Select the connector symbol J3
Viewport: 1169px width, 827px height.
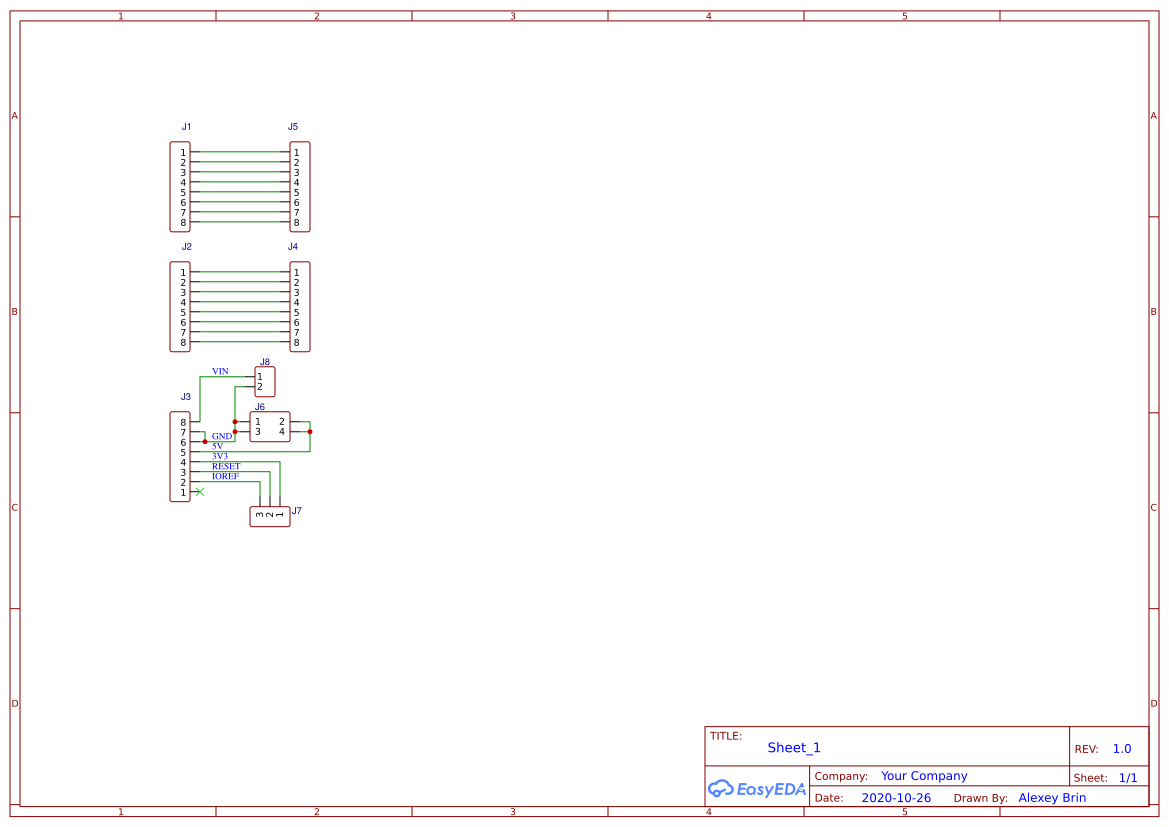180,456
